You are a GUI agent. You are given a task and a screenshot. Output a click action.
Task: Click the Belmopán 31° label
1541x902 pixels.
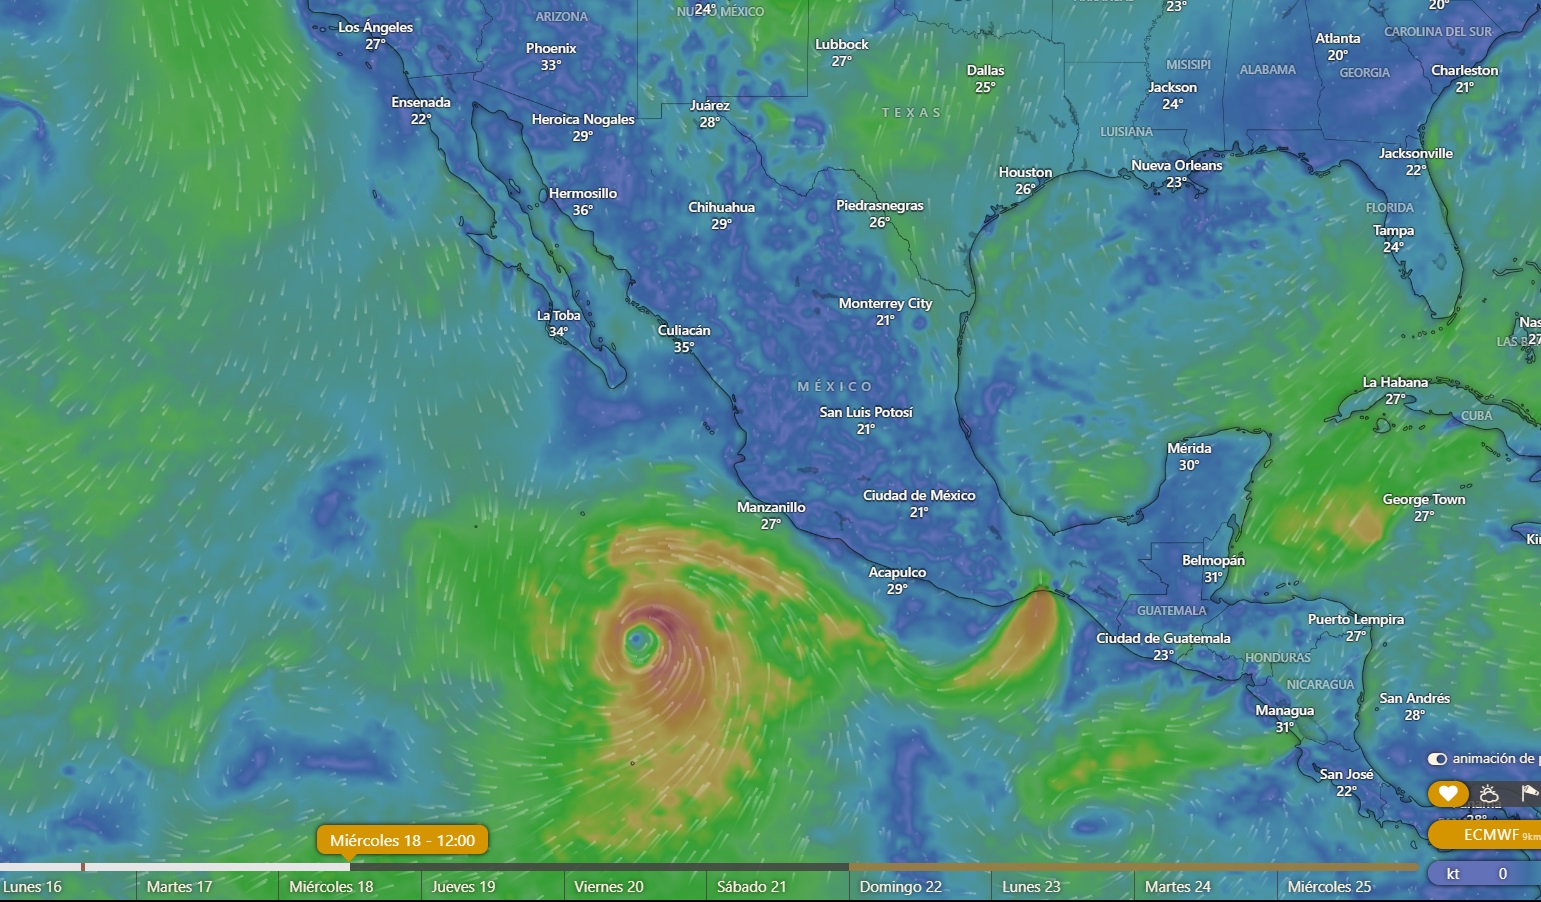point(1213,568)
